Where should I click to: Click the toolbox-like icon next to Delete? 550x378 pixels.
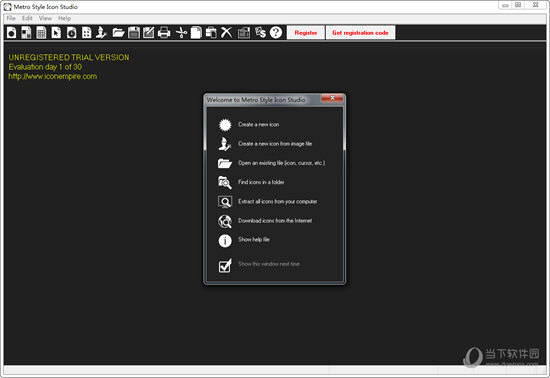click(244, 33)
